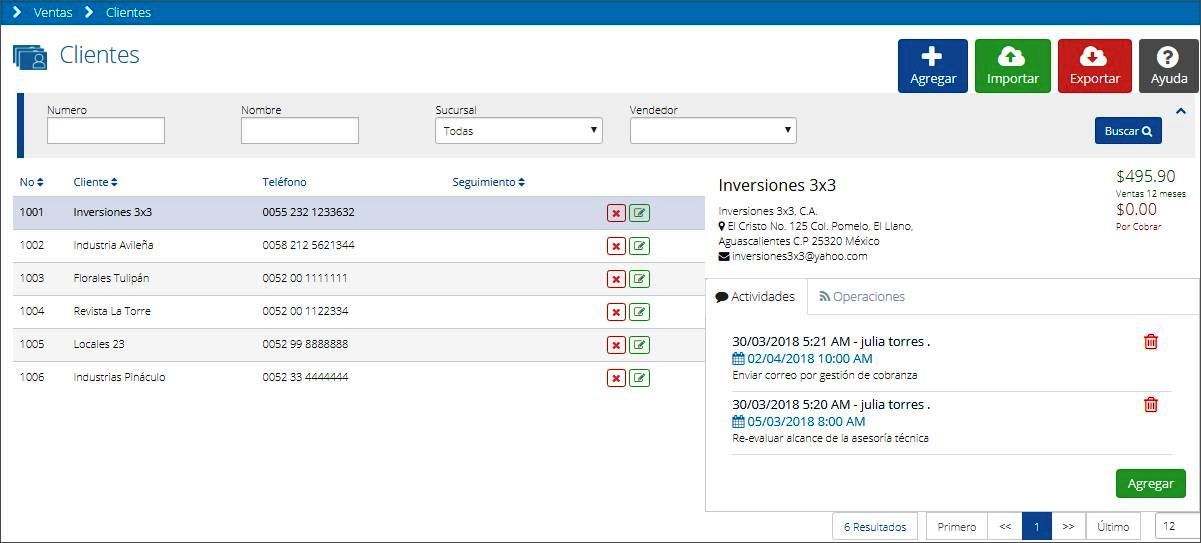Open the Sucursal dropdown
The image size is (1201, 543).
519,131
